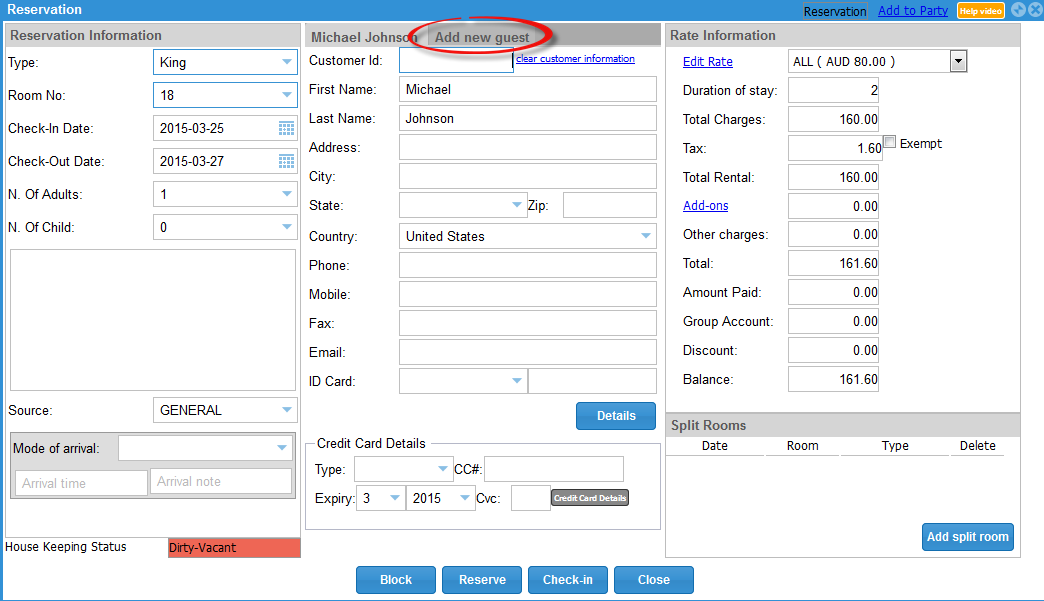This screenshot has height=601, width=1044.
Task: Open the Expiry year dropdown showing 2015
Action: coord(440,498)
